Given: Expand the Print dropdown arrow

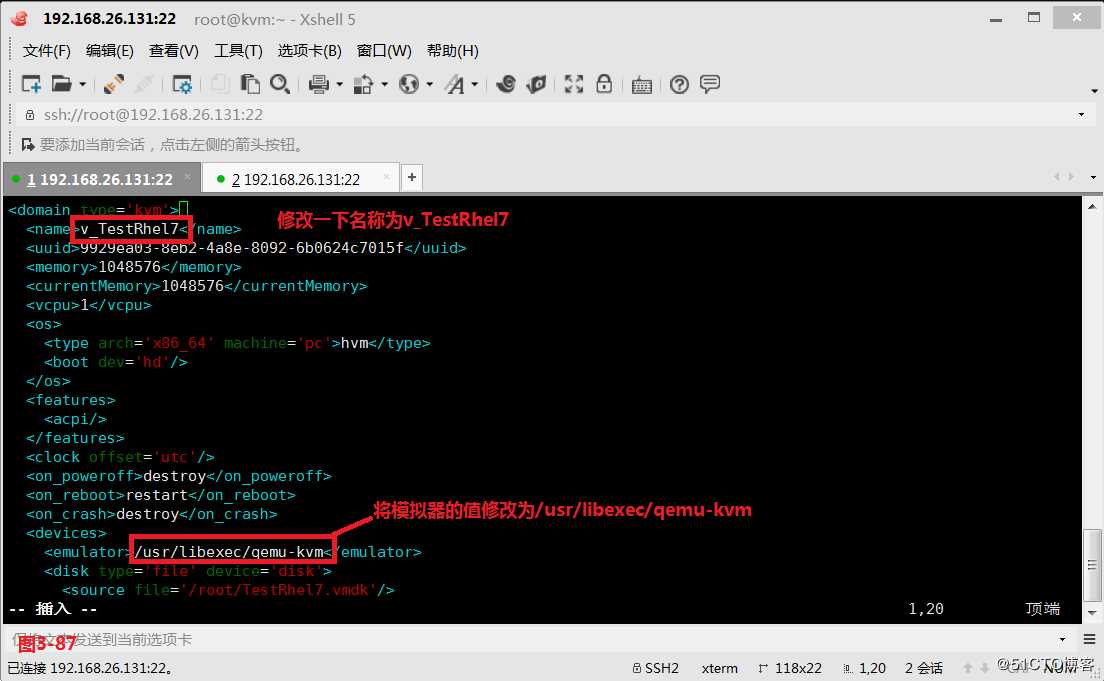Looking at the screenshot, I should [x=339, y=85].
